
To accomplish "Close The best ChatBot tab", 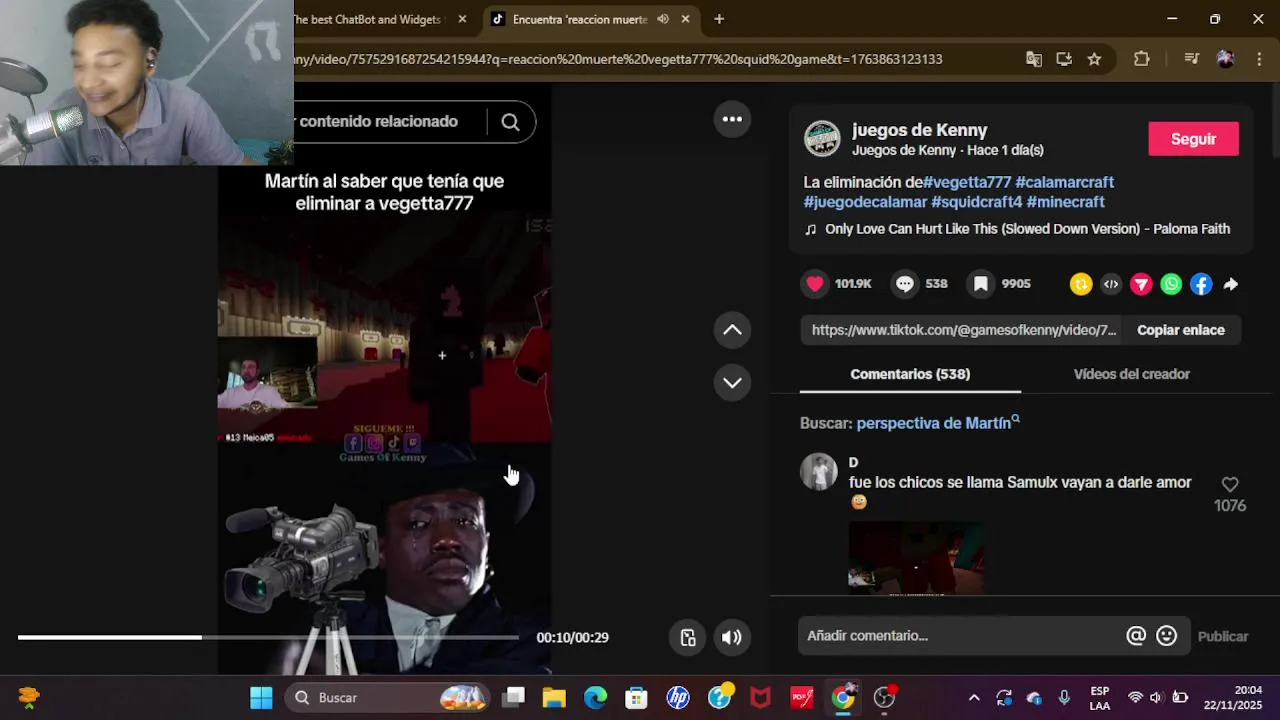I will coord(462,19).
